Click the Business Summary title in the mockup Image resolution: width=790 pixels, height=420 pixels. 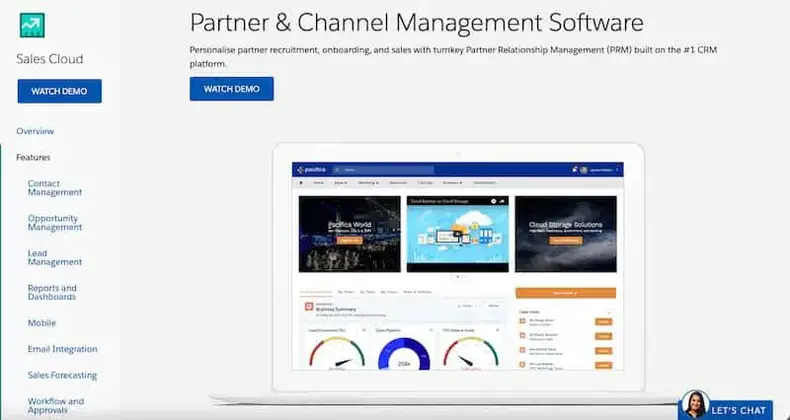336,309
